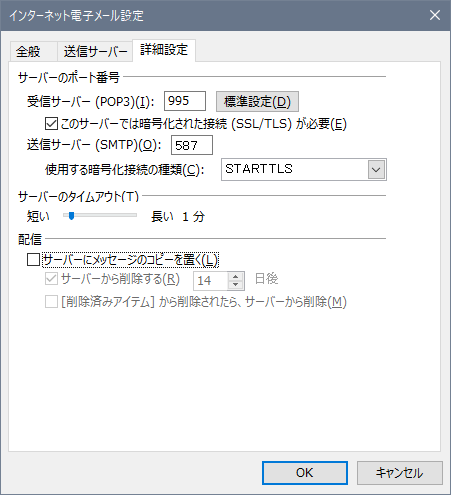Confirm settings with the OK button

pyautogui.click(x=305, y=473)
